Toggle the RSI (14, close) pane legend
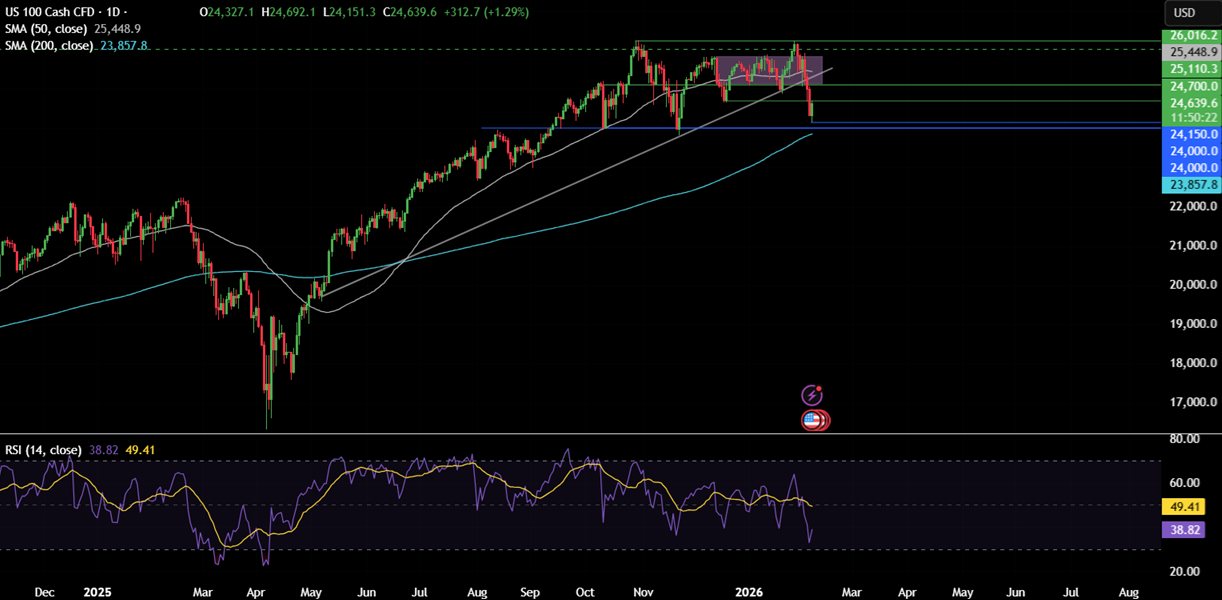The height and width of the screenshot is (600, 1222). point(42,450)
